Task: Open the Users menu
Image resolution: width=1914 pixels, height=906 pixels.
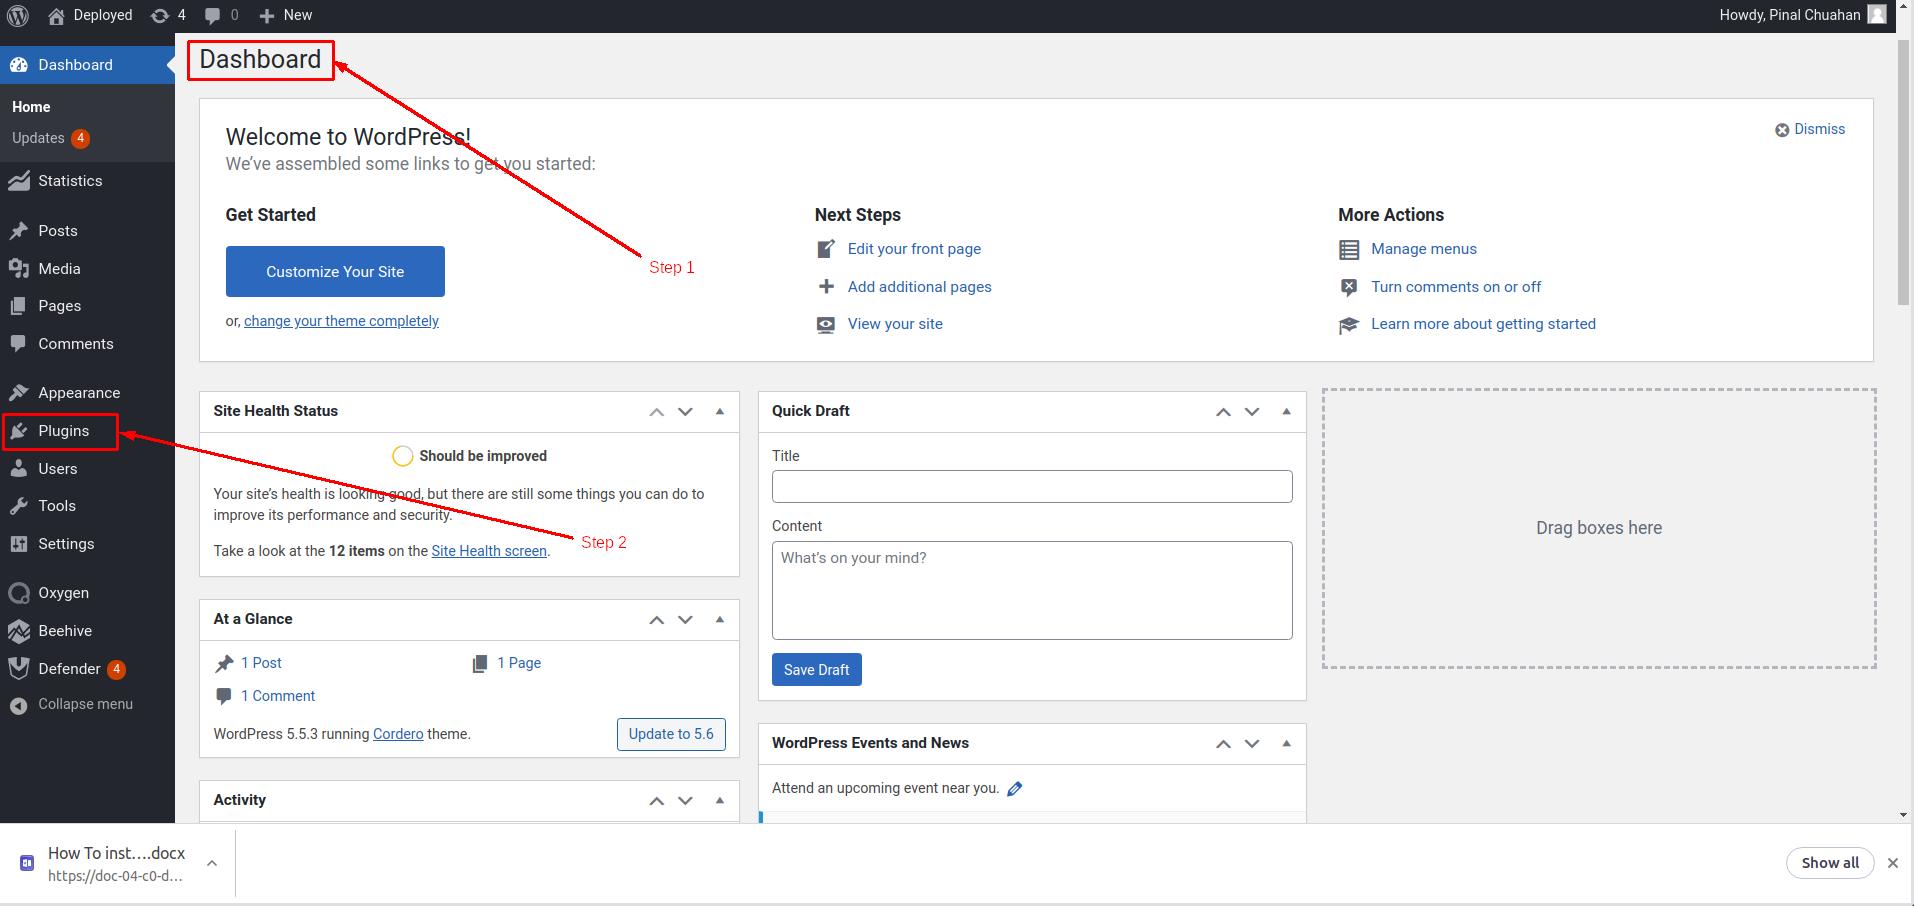Action: click(x=87, y=469)
